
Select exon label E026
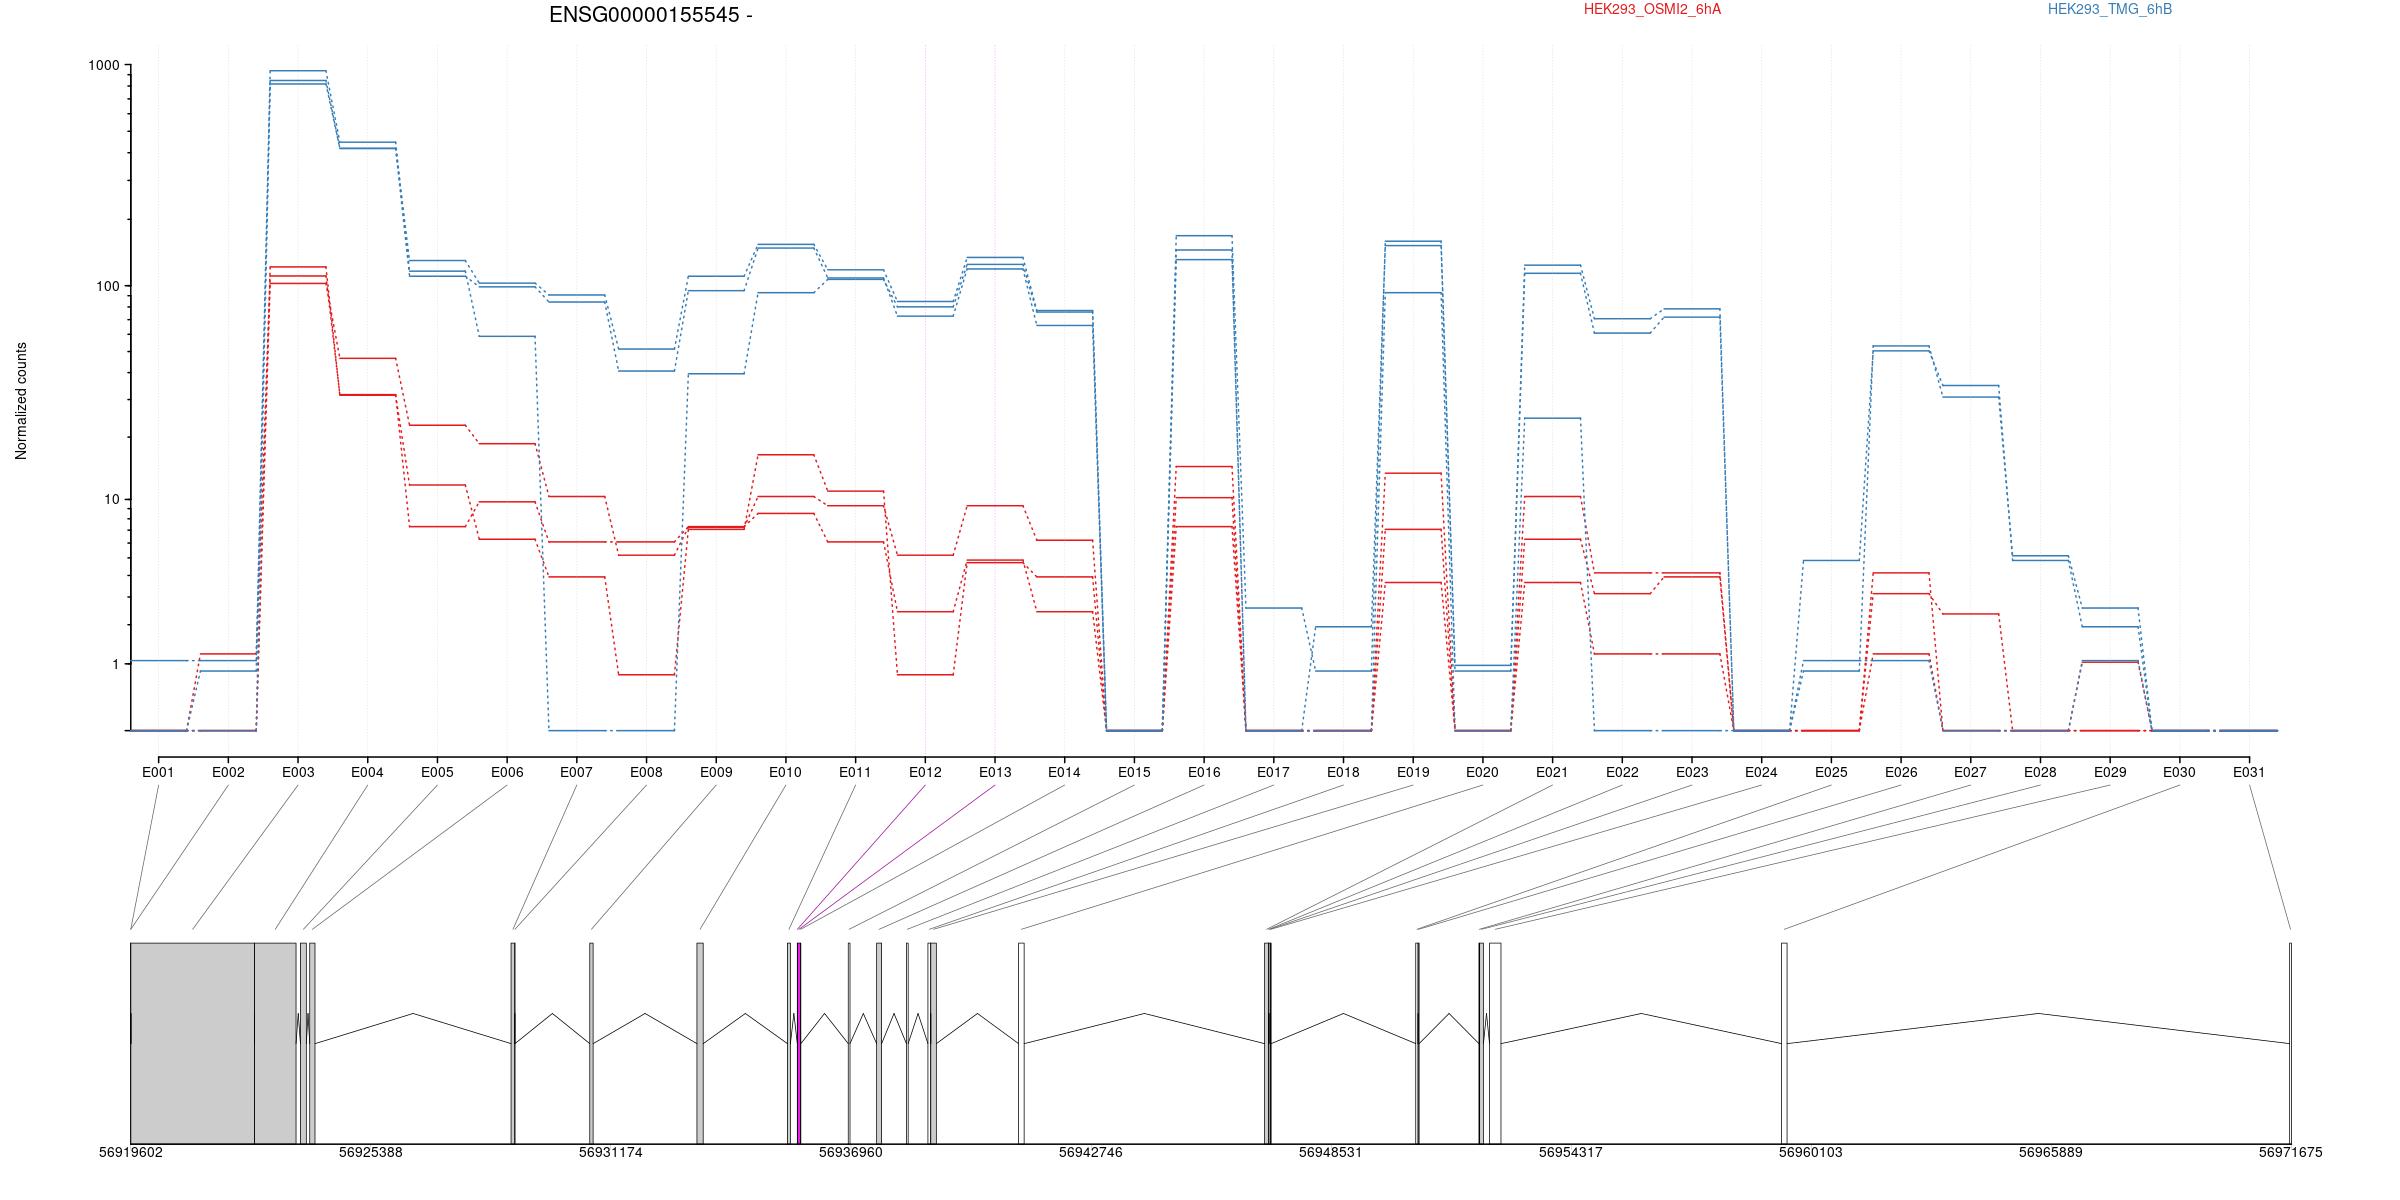(1901, 772)
